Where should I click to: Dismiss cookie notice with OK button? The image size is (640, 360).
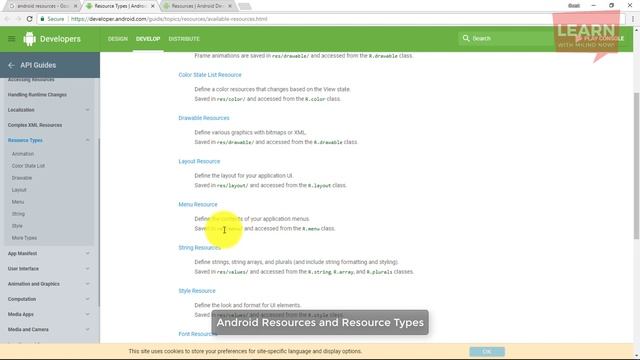coord(487,351)
